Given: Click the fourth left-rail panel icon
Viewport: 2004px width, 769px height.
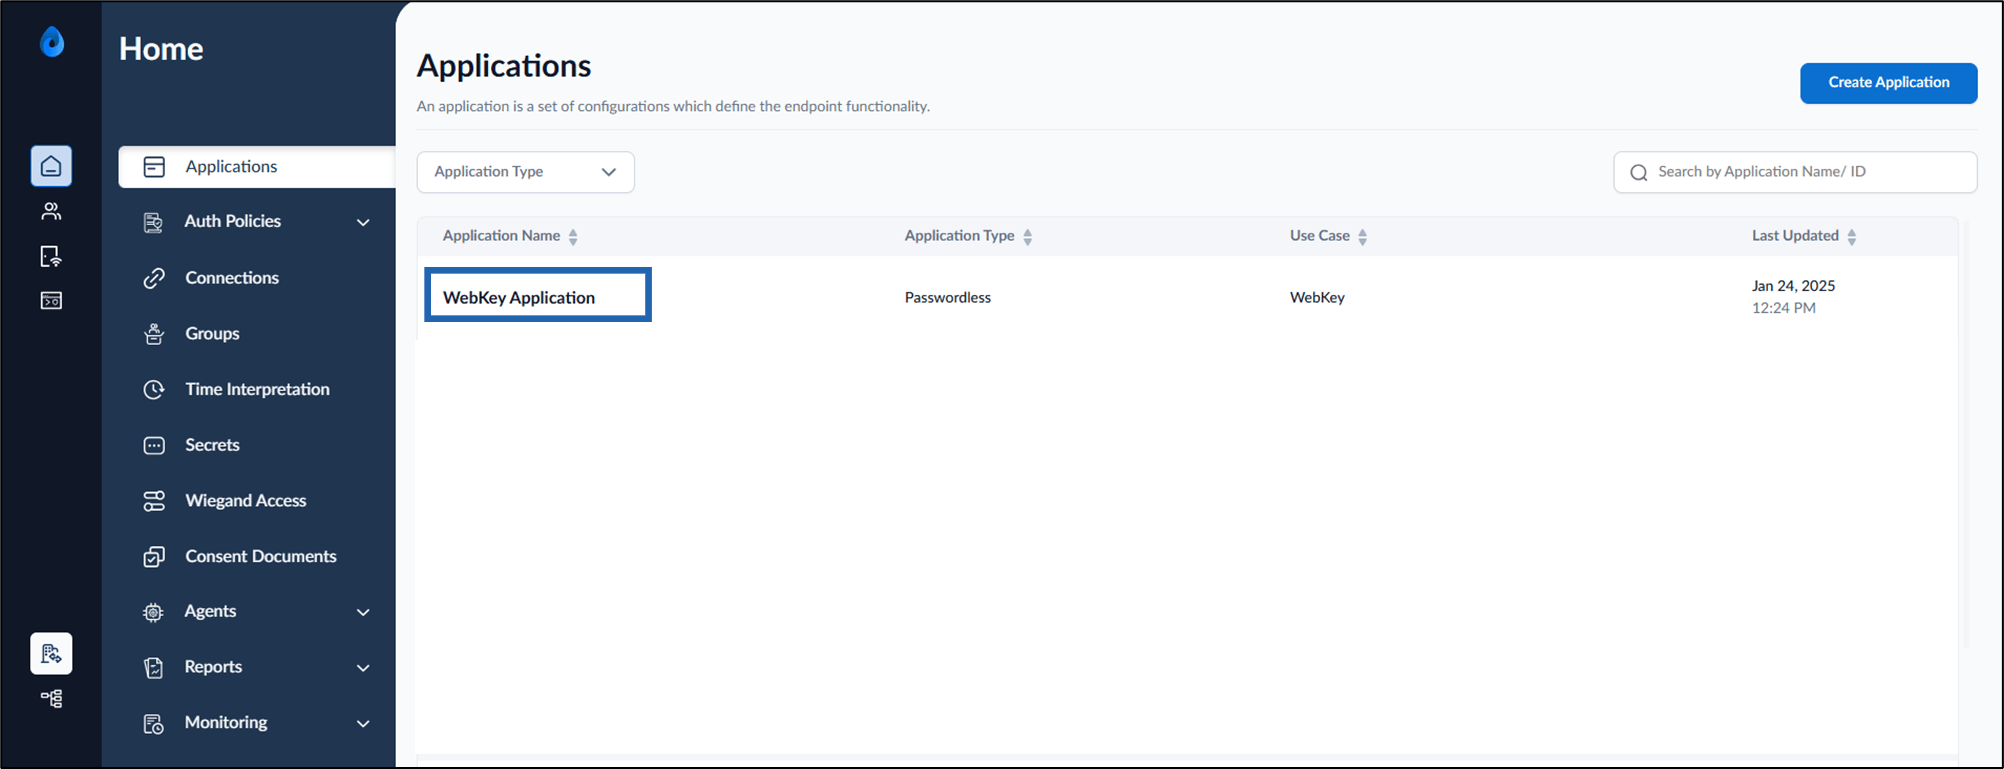Looking at the screenshot, I should tap(51, 300).
